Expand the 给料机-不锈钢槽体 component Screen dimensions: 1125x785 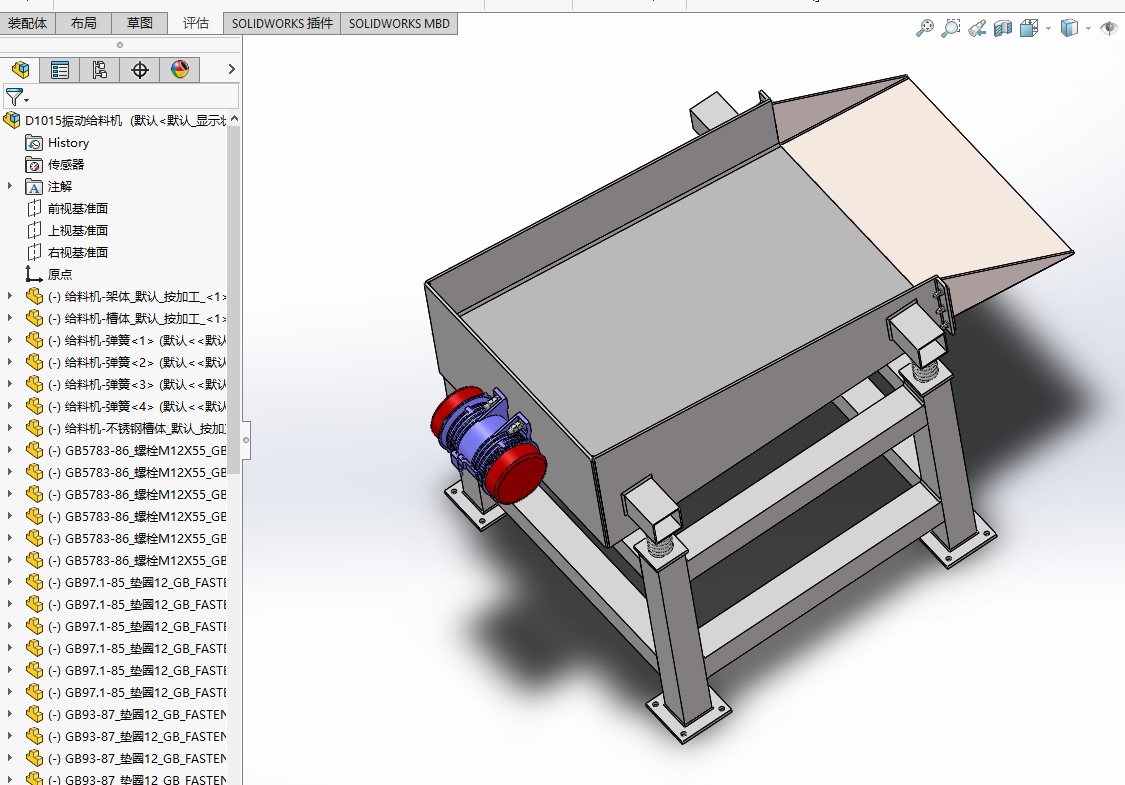pos(10,428)
